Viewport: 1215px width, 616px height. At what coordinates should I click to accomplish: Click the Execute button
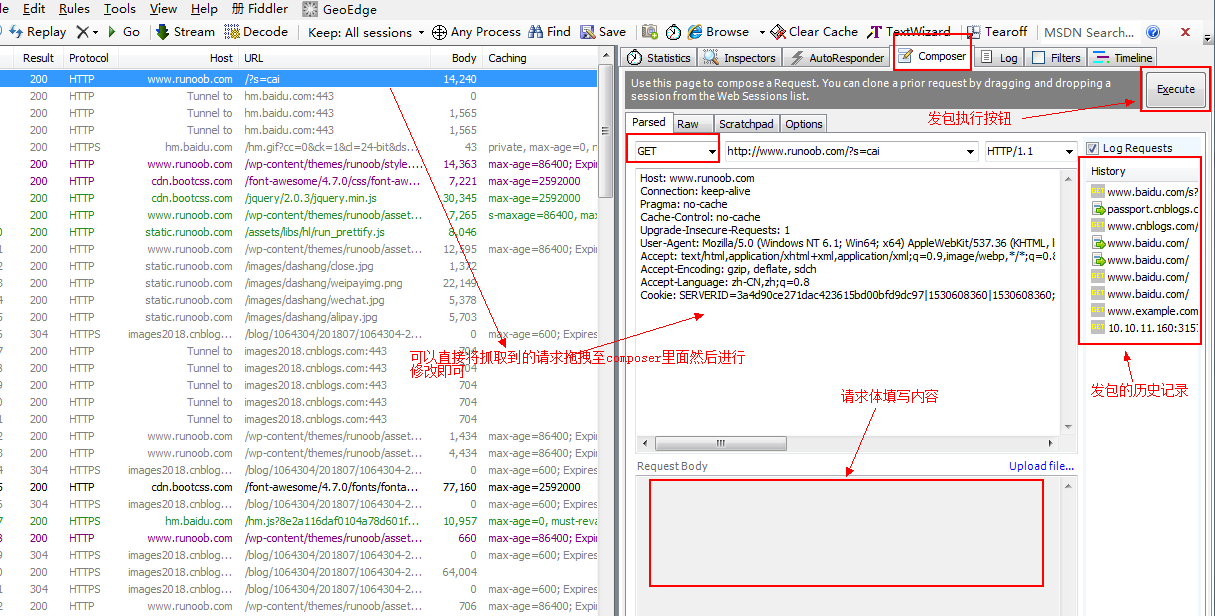[1176, 89]
